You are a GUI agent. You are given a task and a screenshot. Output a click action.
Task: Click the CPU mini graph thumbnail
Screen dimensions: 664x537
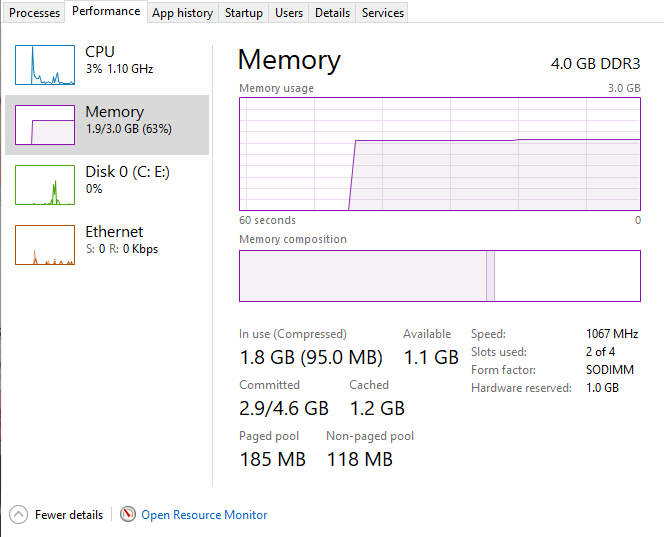(x=45, y=65)
